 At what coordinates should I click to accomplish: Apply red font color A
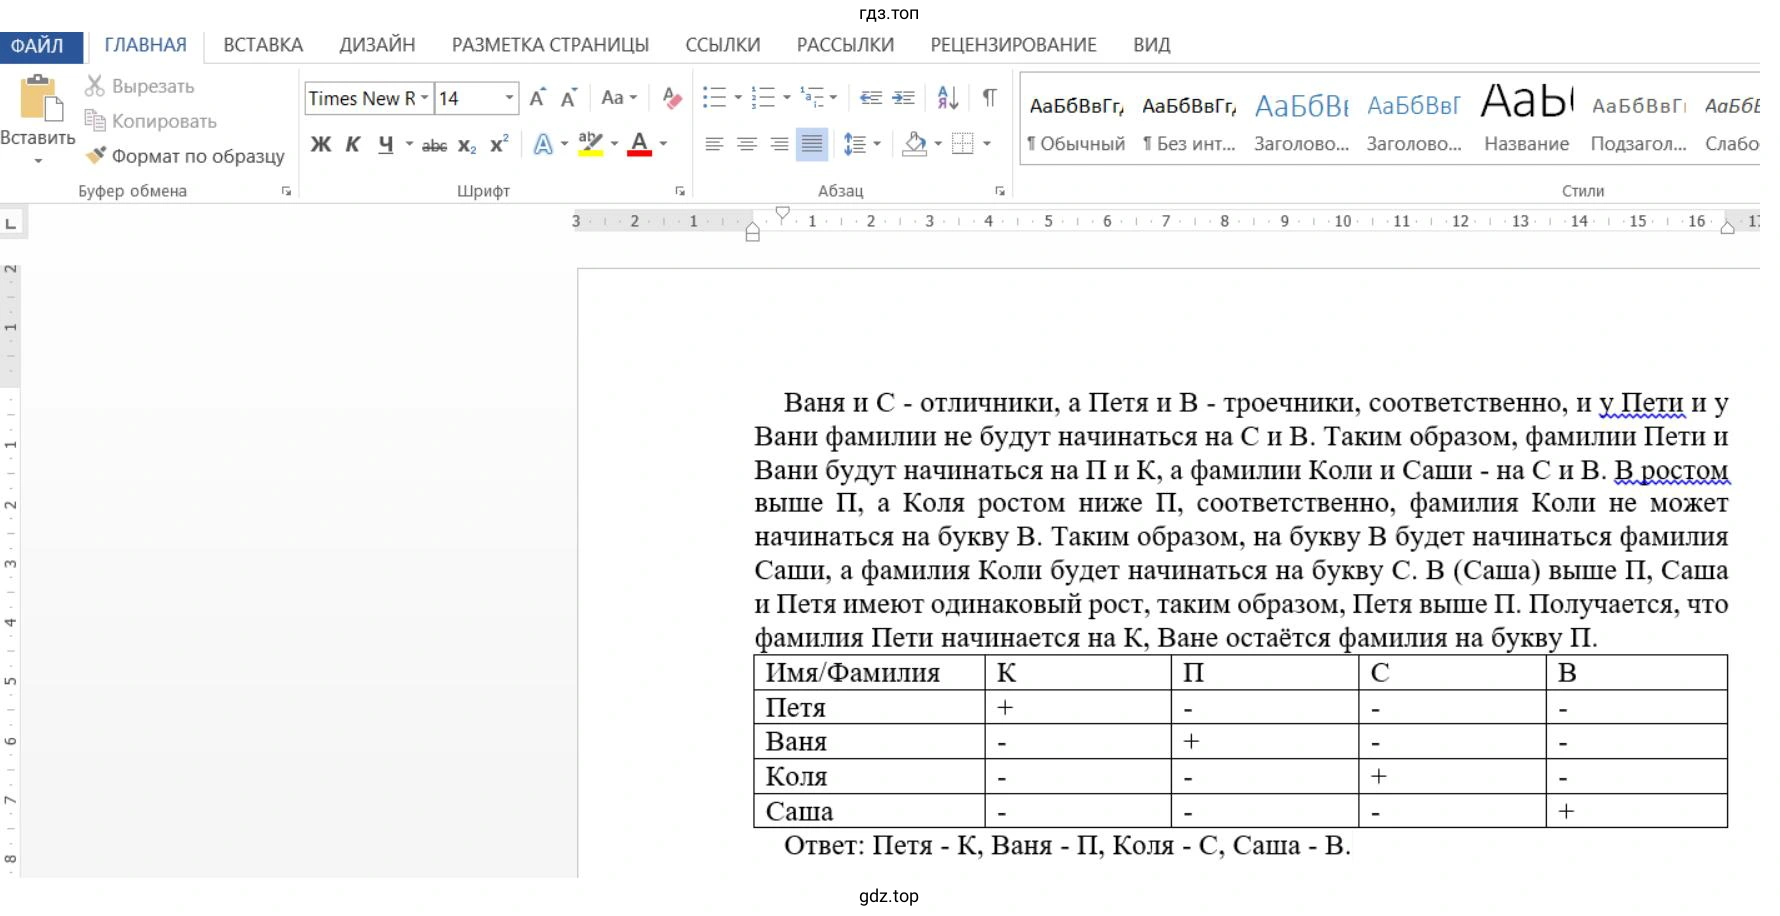(x=640, y=144)
